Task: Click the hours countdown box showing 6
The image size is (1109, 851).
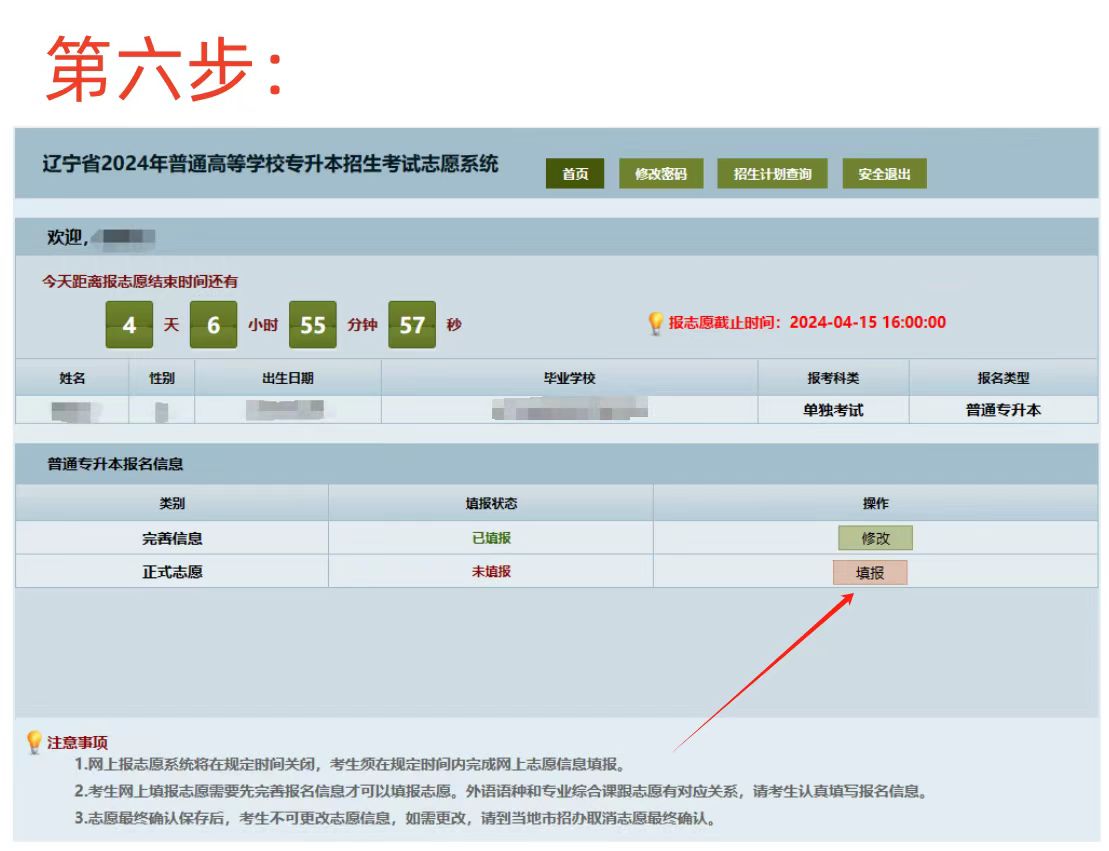Action: (213, 325)
